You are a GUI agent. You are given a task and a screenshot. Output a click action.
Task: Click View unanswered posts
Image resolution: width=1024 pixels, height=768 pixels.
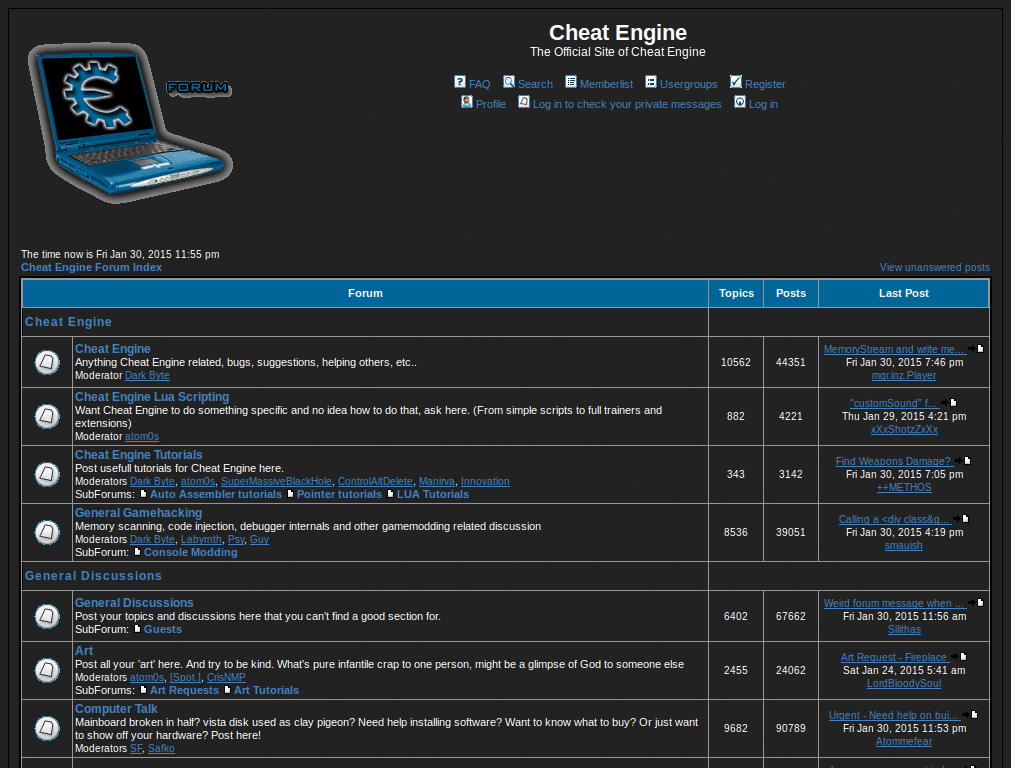[x=934, y=267]
